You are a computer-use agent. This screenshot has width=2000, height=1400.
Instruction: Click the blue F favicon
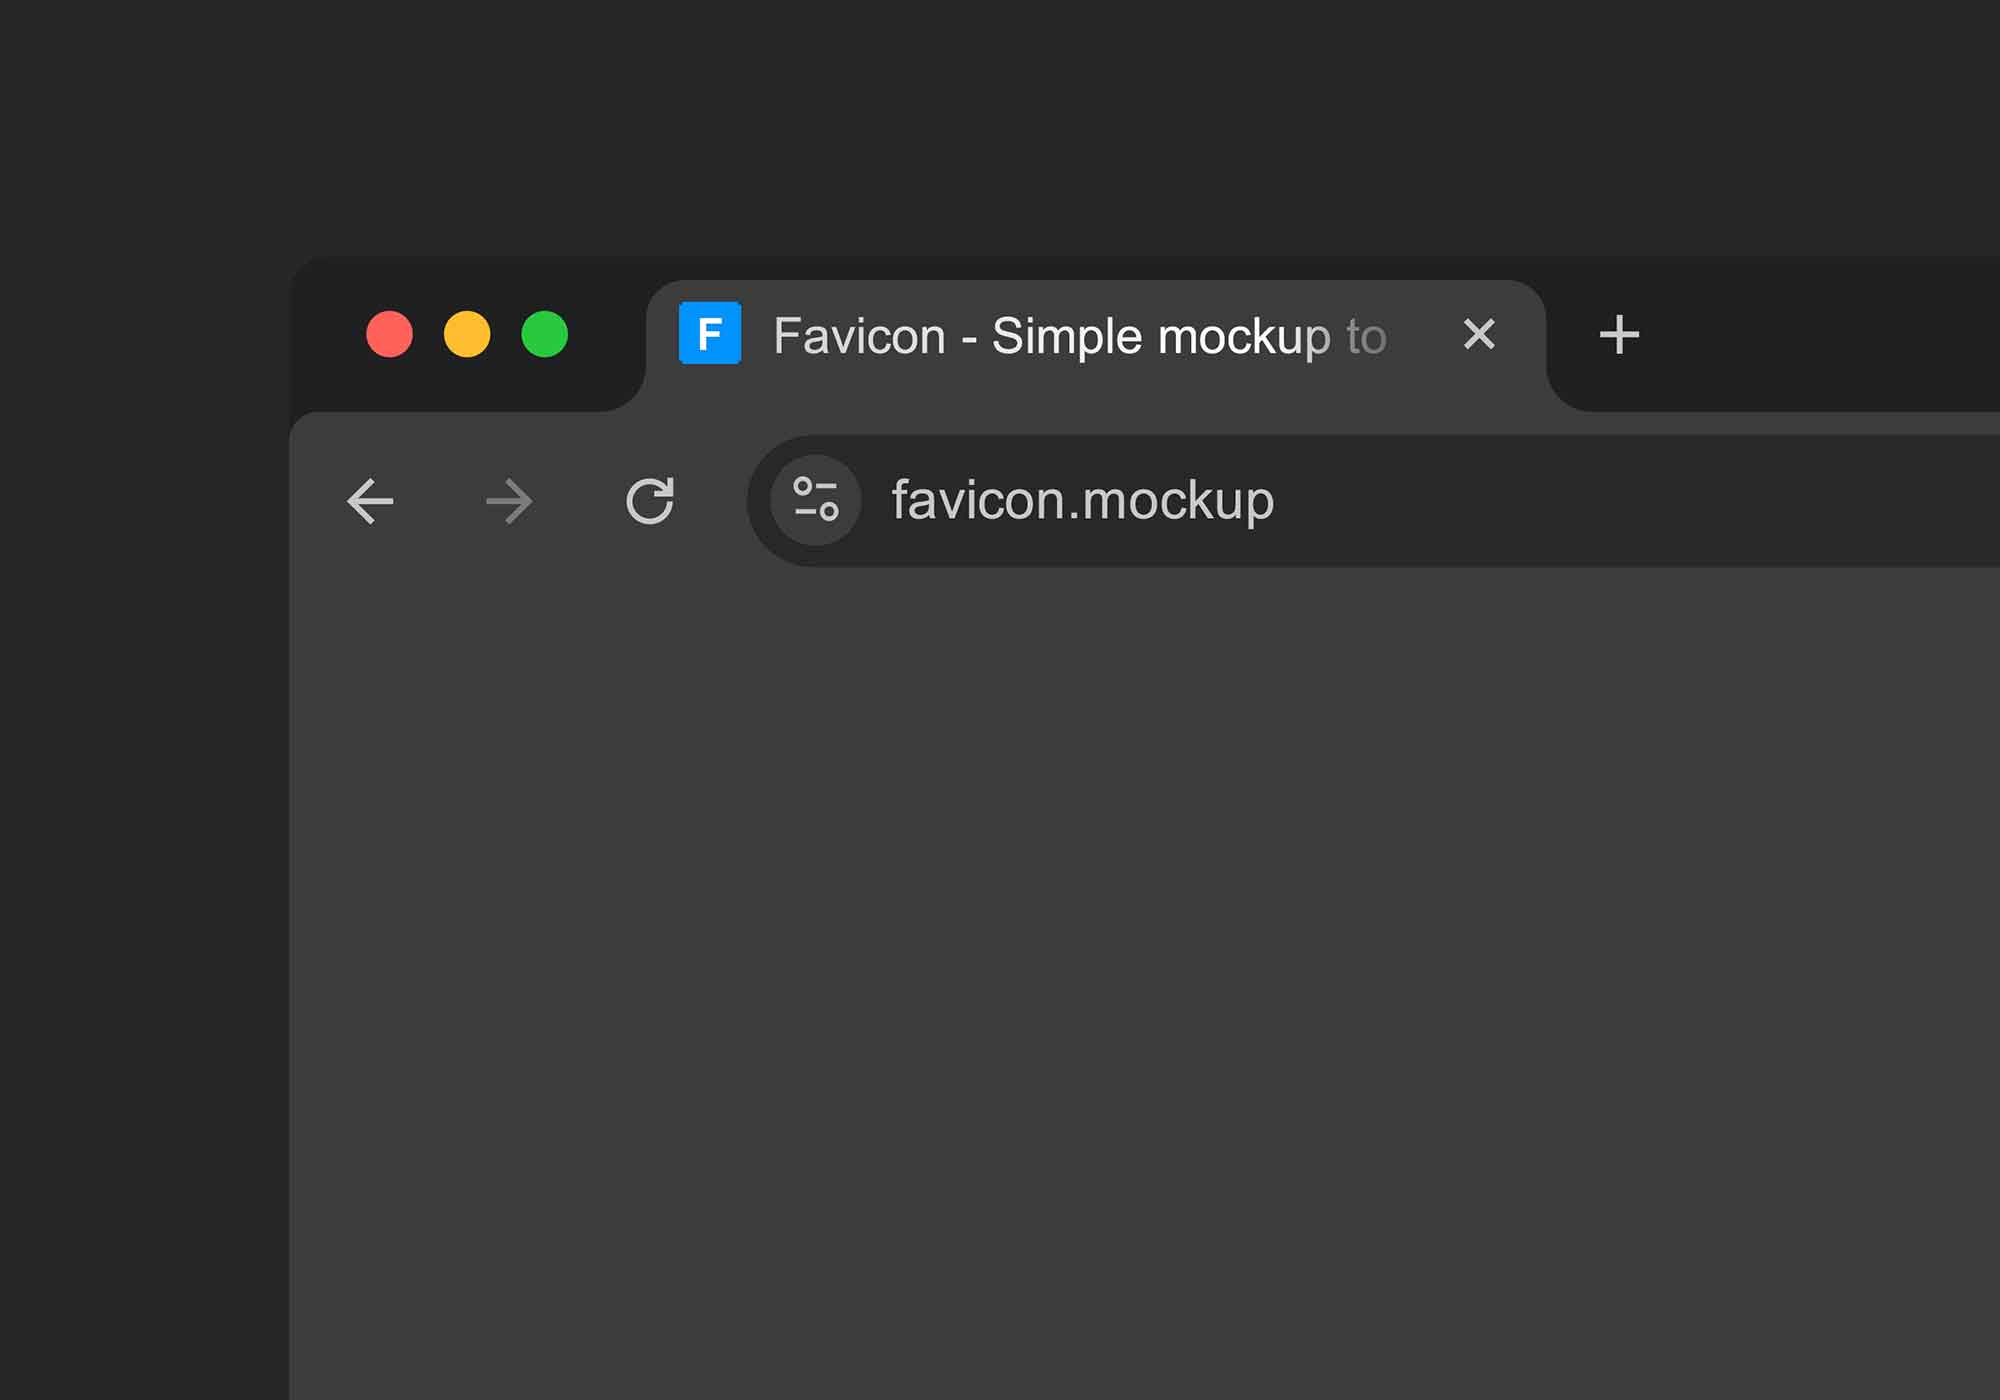710,333
